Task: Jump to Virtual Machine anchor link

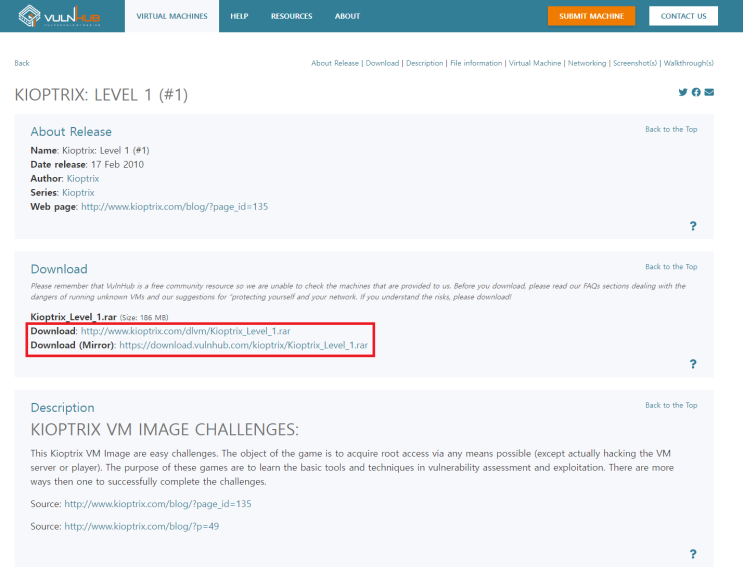Action: [x=535, y=63]
